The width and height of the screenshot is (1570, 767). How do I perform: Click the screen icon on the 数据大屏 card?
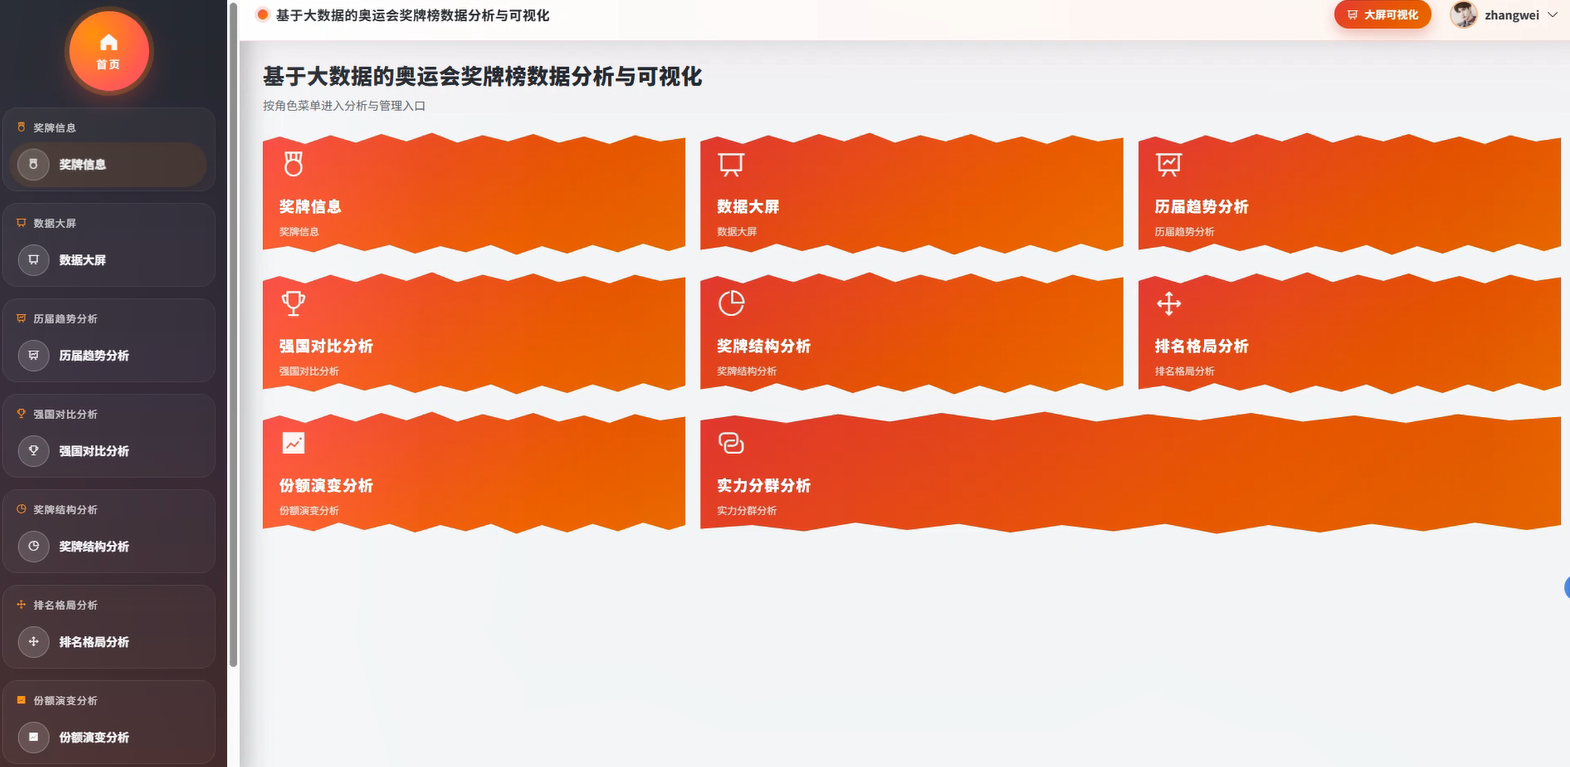coord(731,164)
